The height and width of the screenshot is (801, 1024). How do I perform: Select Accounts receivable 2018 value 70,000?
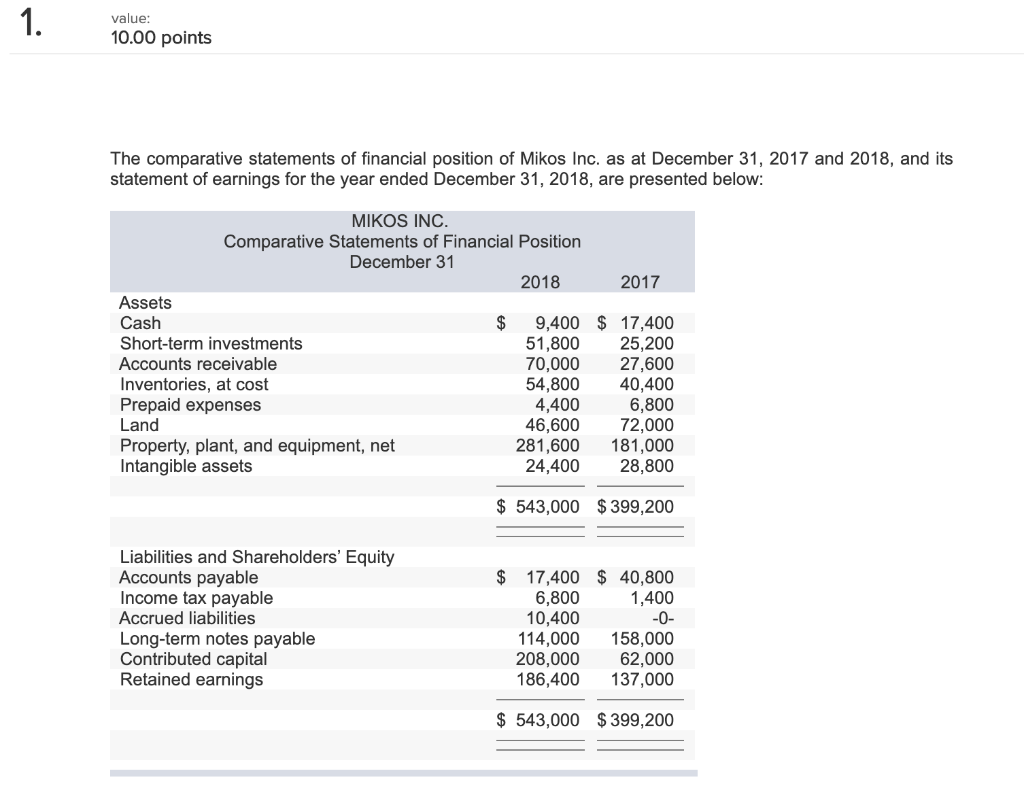552,364
